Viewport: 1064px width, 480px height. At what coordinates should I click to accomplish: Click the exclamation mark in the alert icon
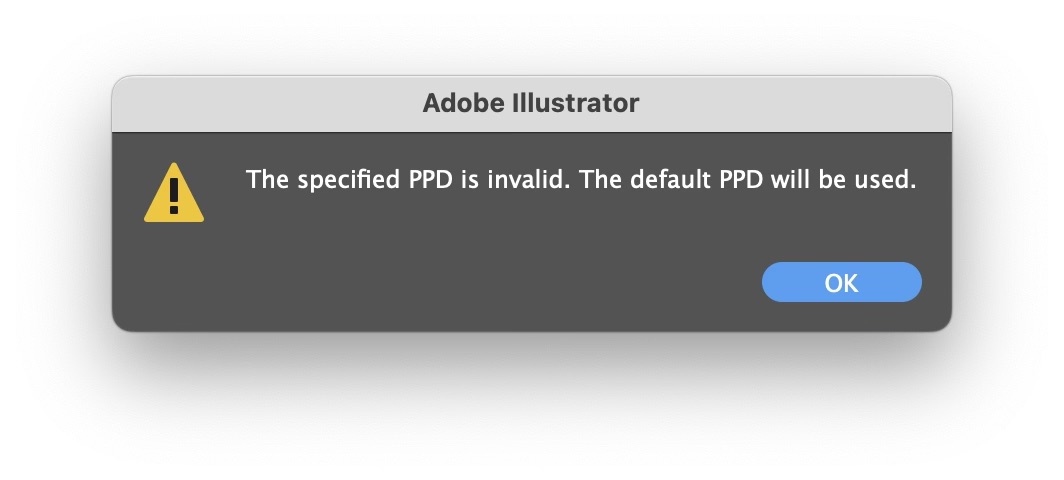click(x=174, y=195)
